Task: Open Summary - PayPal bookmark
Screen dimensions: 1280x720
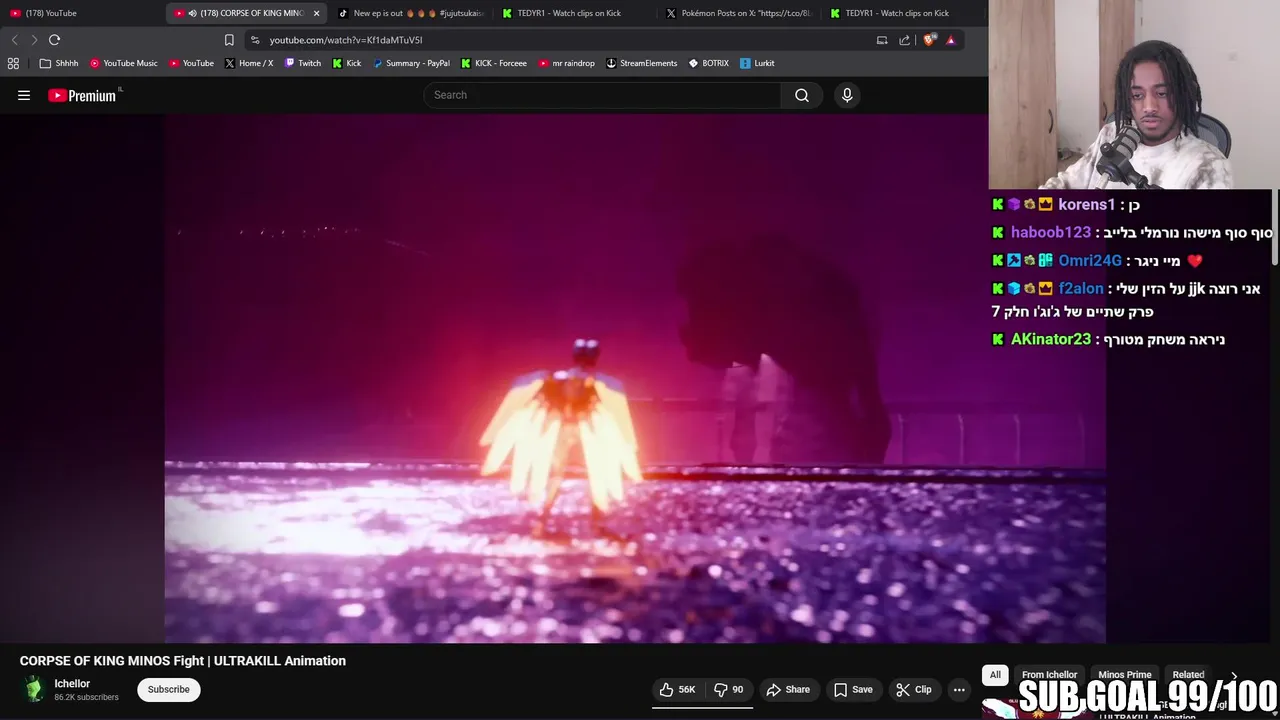Action: (x=411, y=63)
